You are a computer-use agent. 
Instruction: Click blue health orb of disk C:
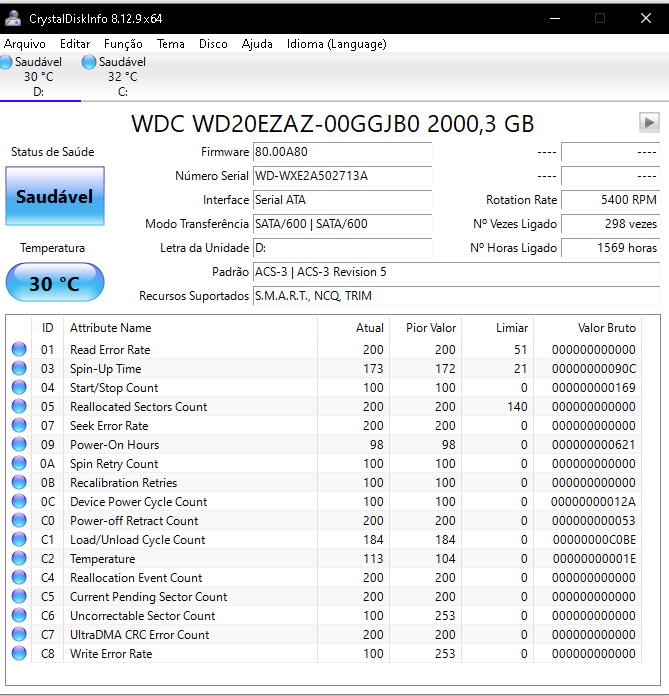tap(89, 62)
